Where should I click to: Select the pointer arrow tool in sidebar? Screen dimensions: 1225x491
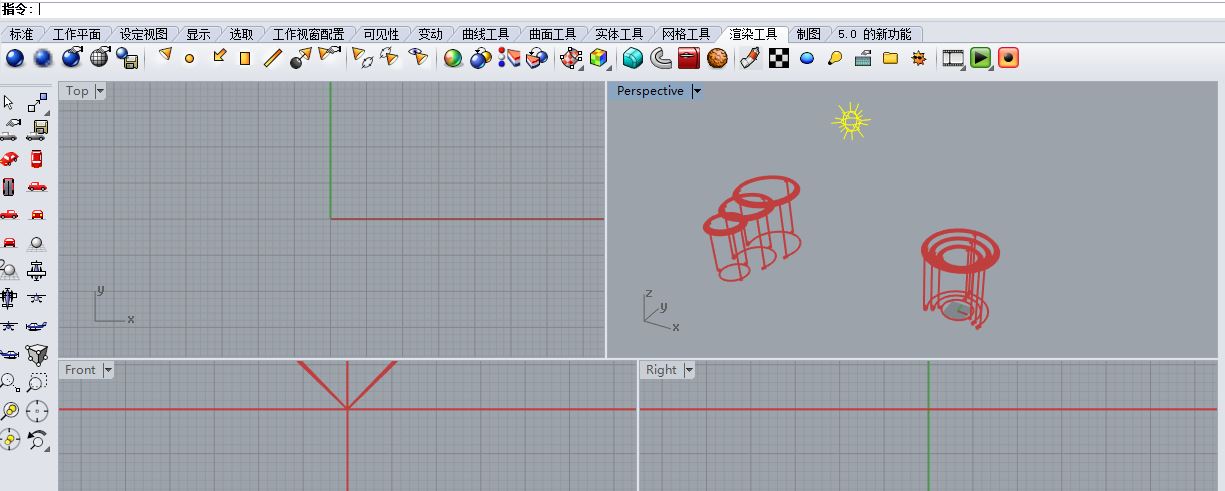click(9, 102)
